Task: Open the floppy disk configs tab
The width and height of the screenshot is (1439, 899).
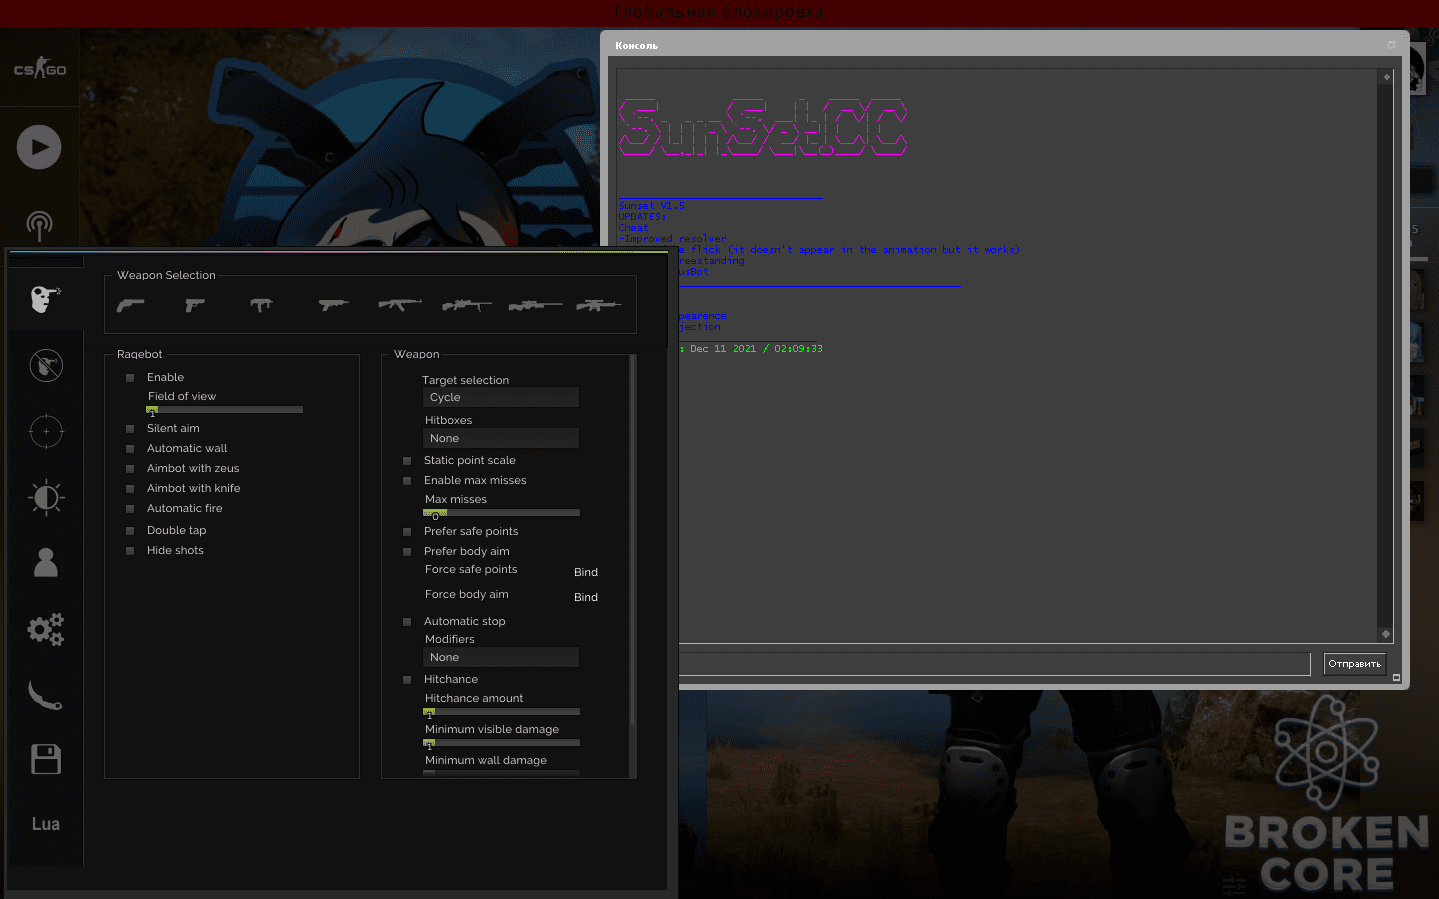Action: pos(46,760)
